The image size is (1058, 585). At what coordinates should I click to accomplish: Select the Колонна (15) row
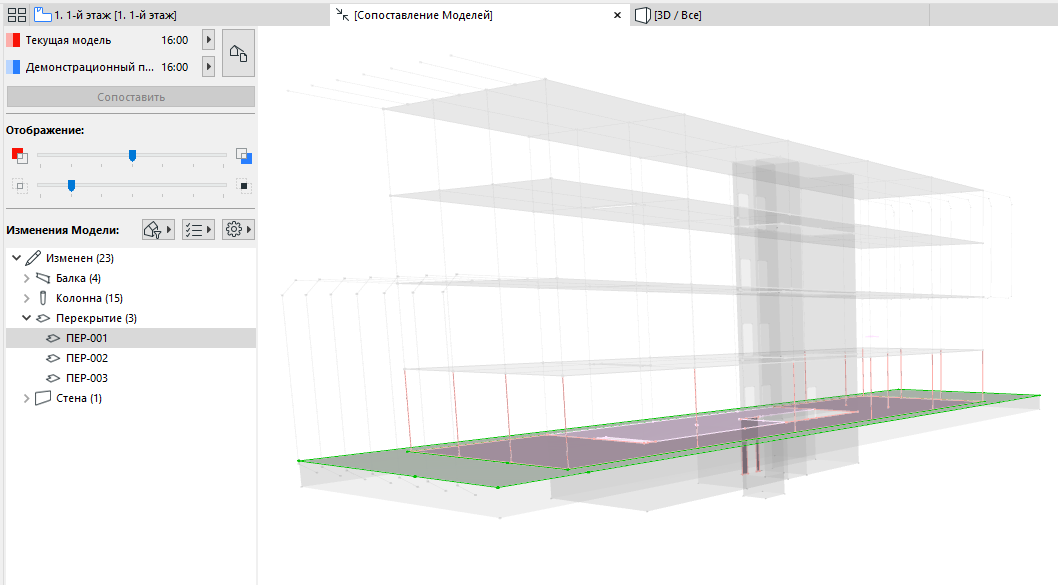click(x=131, y=298)
